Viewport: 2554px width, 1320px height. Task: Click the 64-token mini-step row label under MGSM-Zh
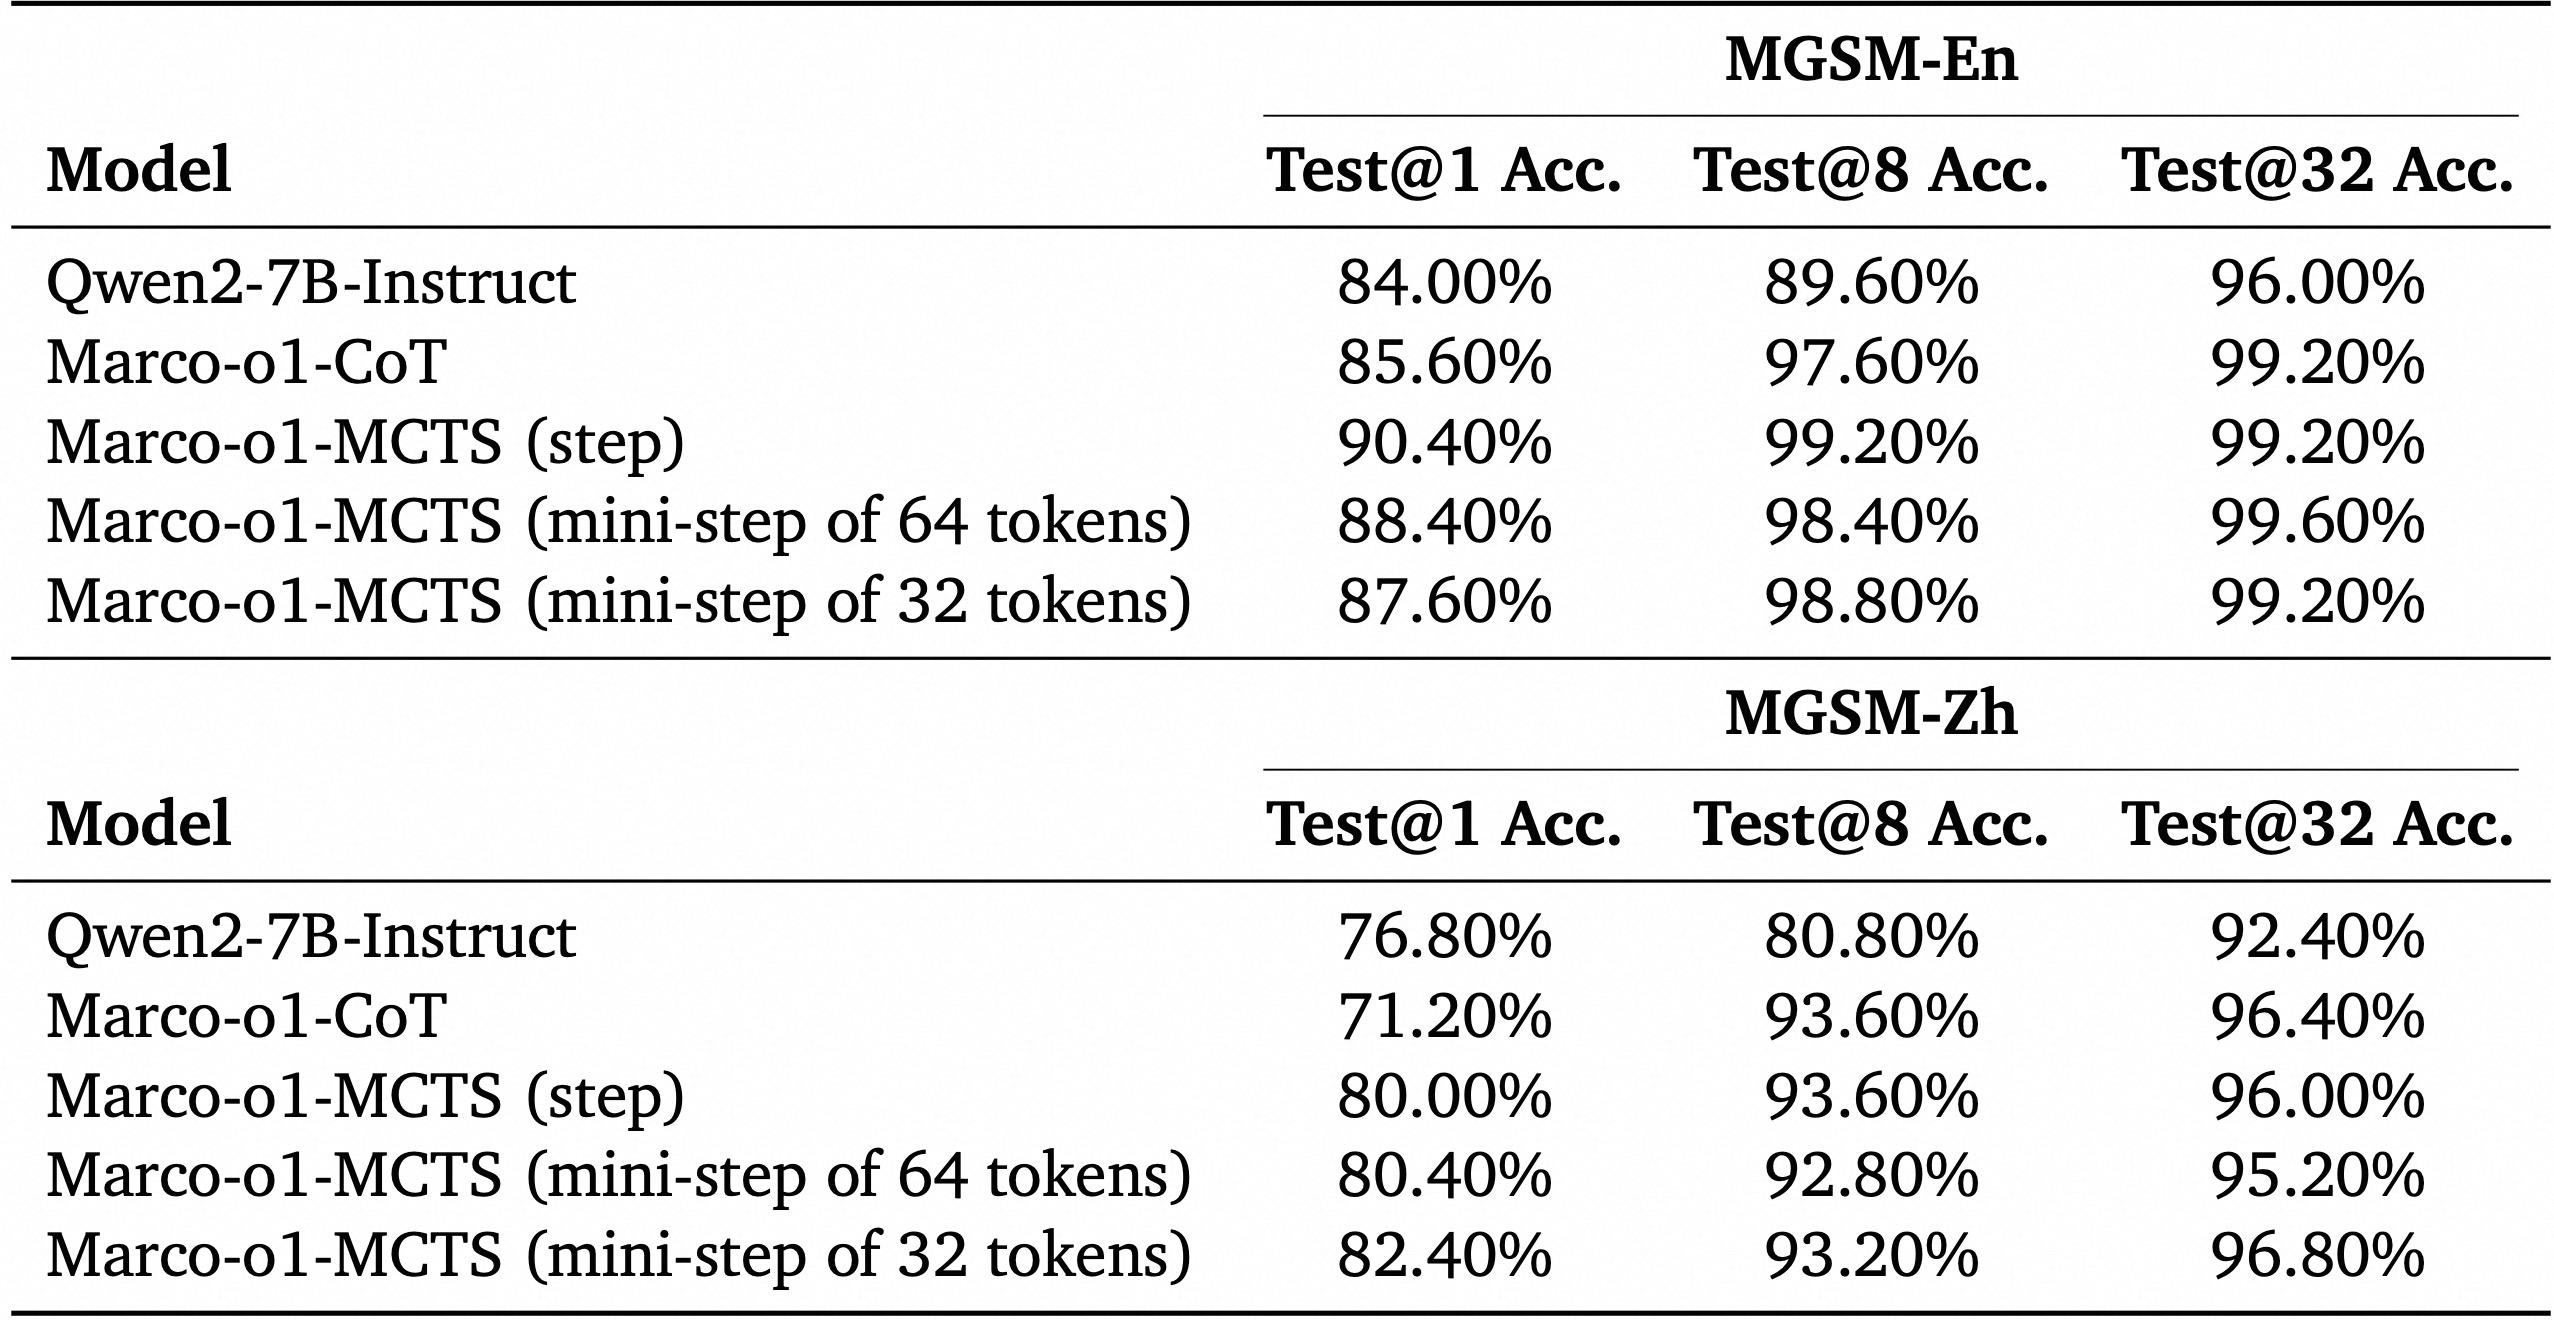pos(618,1176)
